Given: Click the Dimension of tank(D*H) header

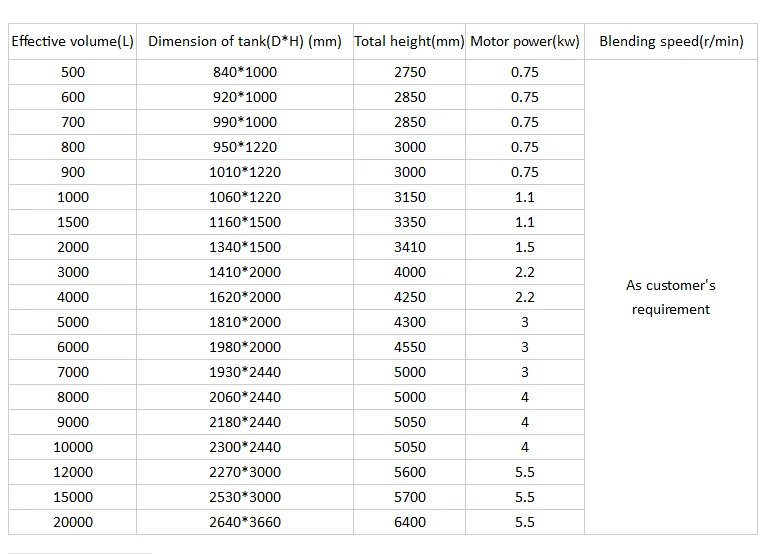Looking at the screenshot, I should (245, 42).
